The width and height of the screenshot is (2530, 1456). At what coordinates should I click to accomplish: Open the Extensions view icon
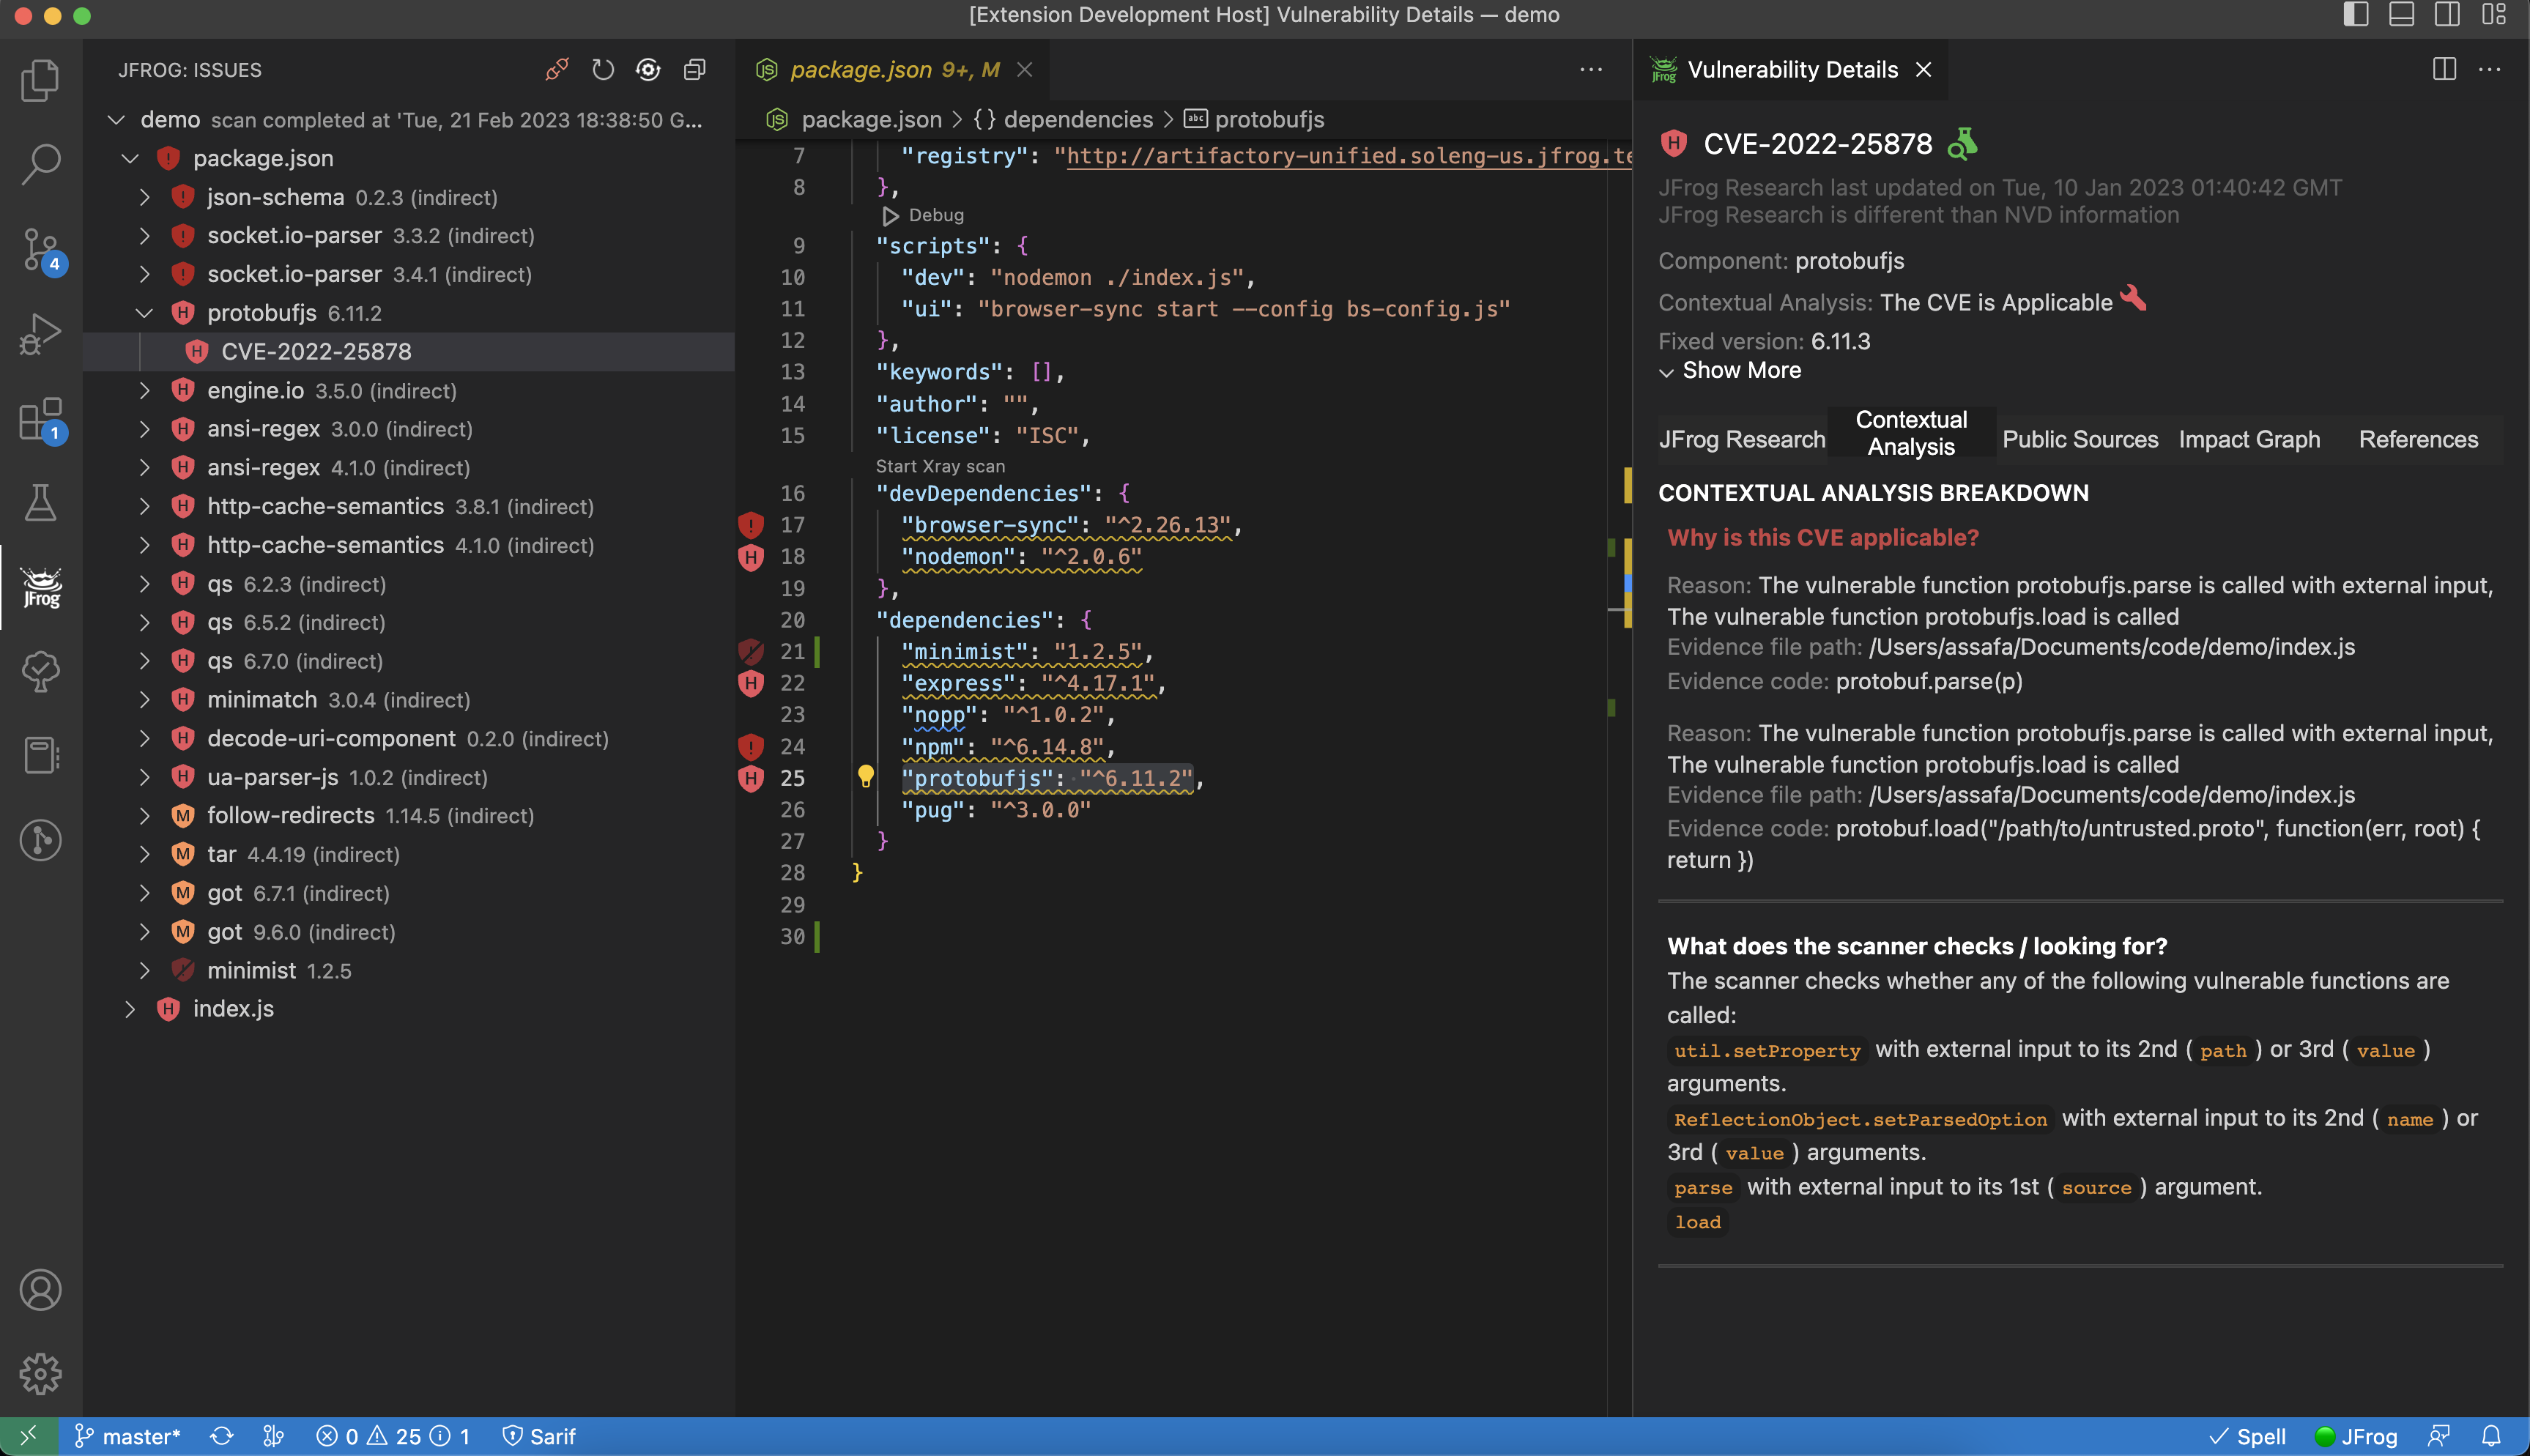tap(41, 420)
